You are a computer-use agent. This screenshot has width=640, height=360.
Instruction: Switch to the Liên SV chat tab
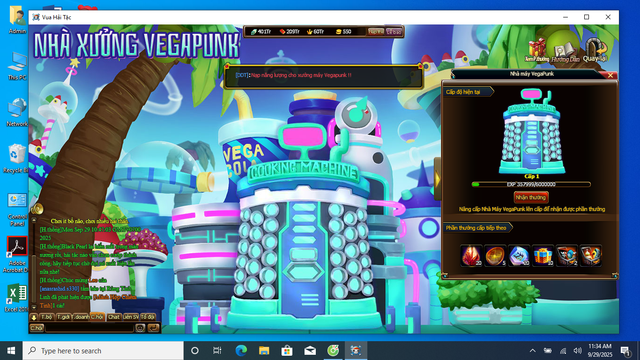tap(131, 317)
